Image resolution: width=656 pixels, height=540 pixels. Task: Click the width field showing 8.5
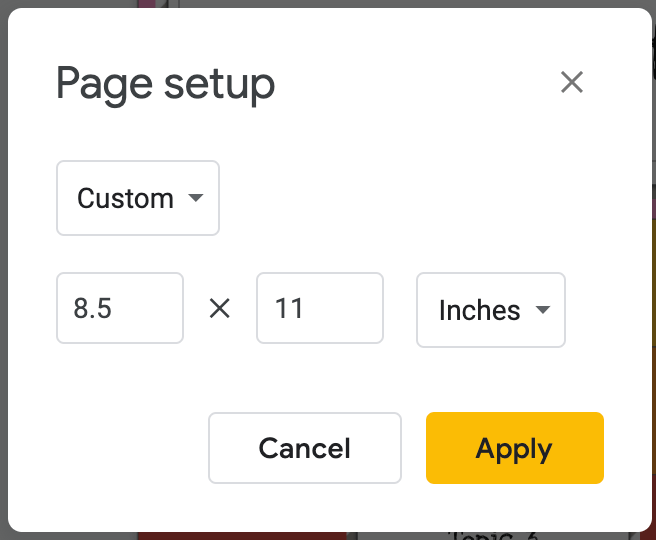pyautogui.click(x=120, y=308)
